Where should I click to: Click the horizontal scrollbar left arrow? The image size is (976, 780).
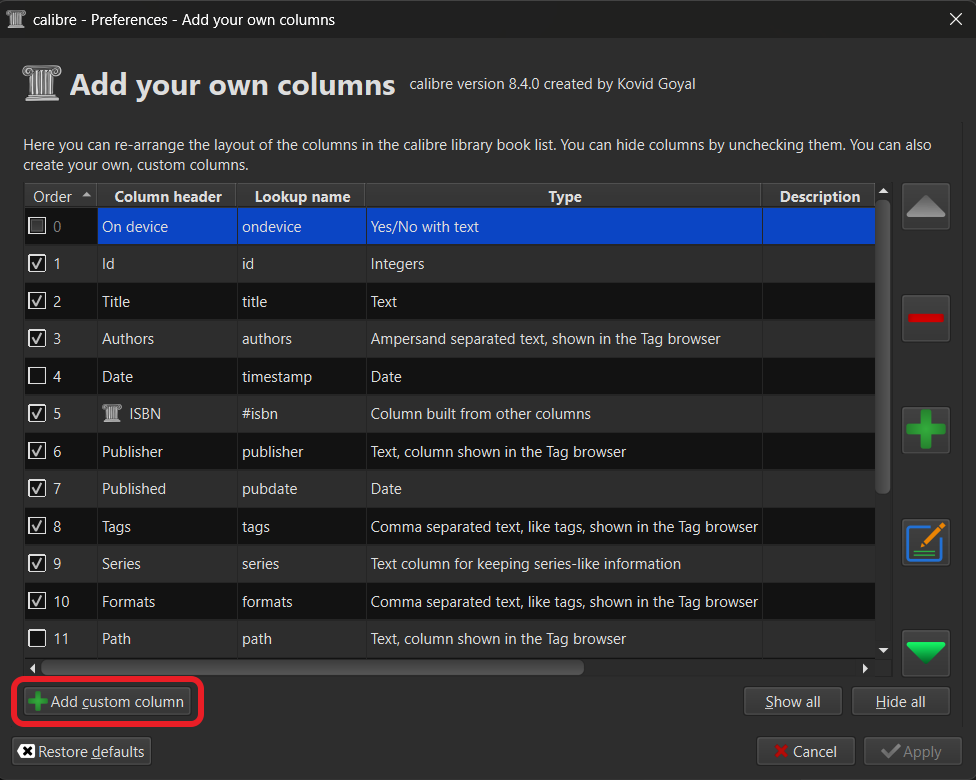click(32, 668)
